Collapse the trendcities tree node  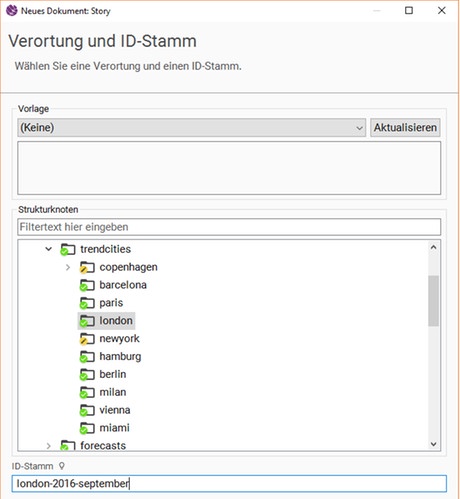pos(49,249)
